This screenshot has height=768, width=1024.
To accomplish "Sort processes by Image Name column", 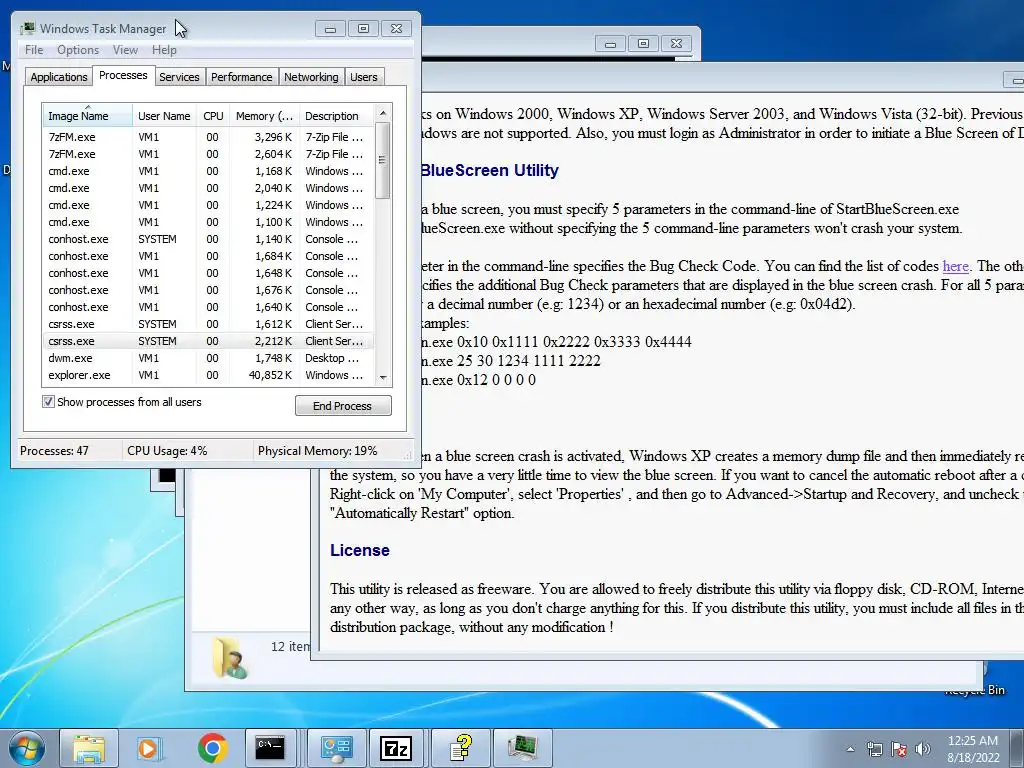I will pos(88,116).
